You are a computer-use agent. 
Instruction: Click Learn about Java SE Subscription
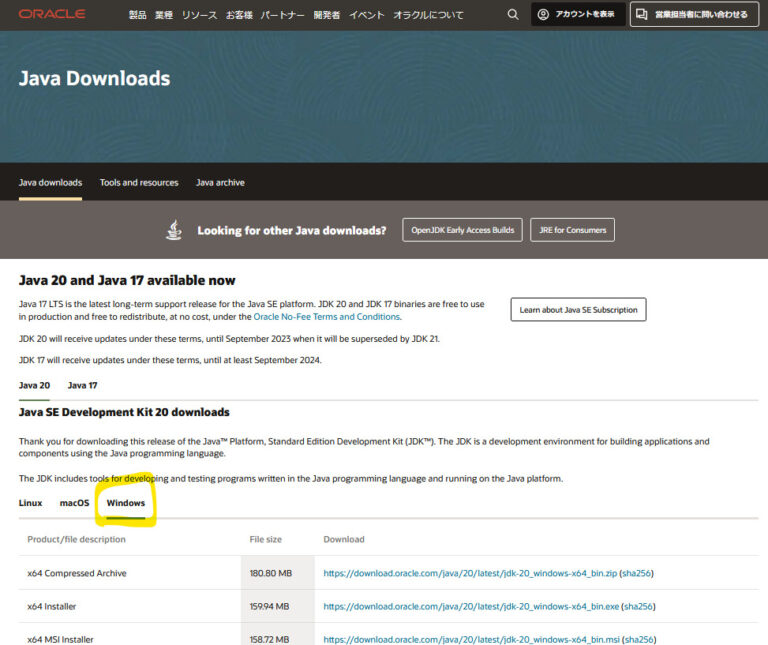tap(578, 310)
